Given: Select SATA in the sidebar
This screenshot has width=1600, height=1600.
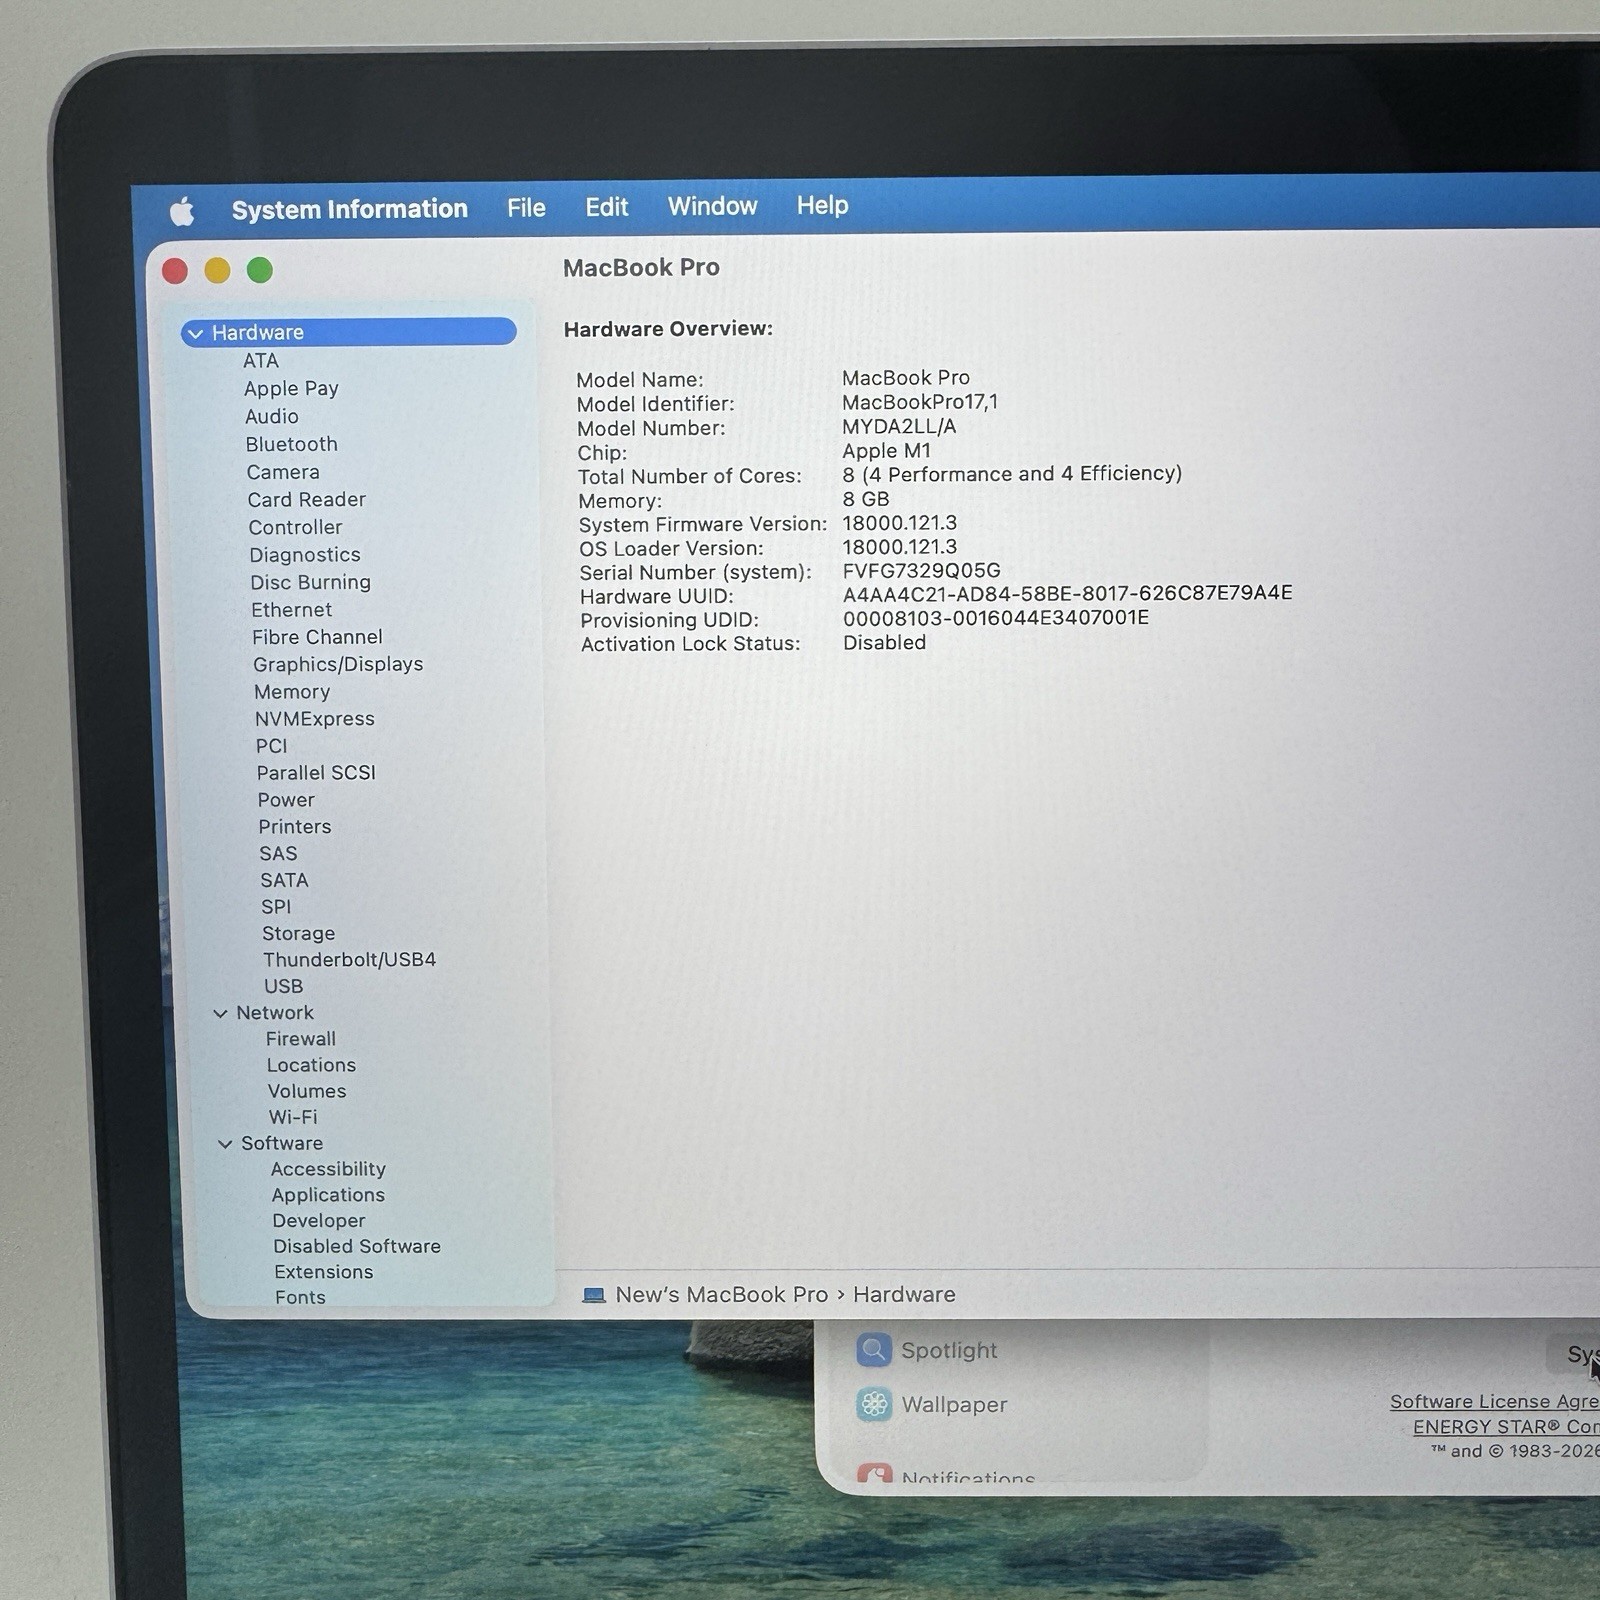Looking at the screenshot, I should coord(284,881).
